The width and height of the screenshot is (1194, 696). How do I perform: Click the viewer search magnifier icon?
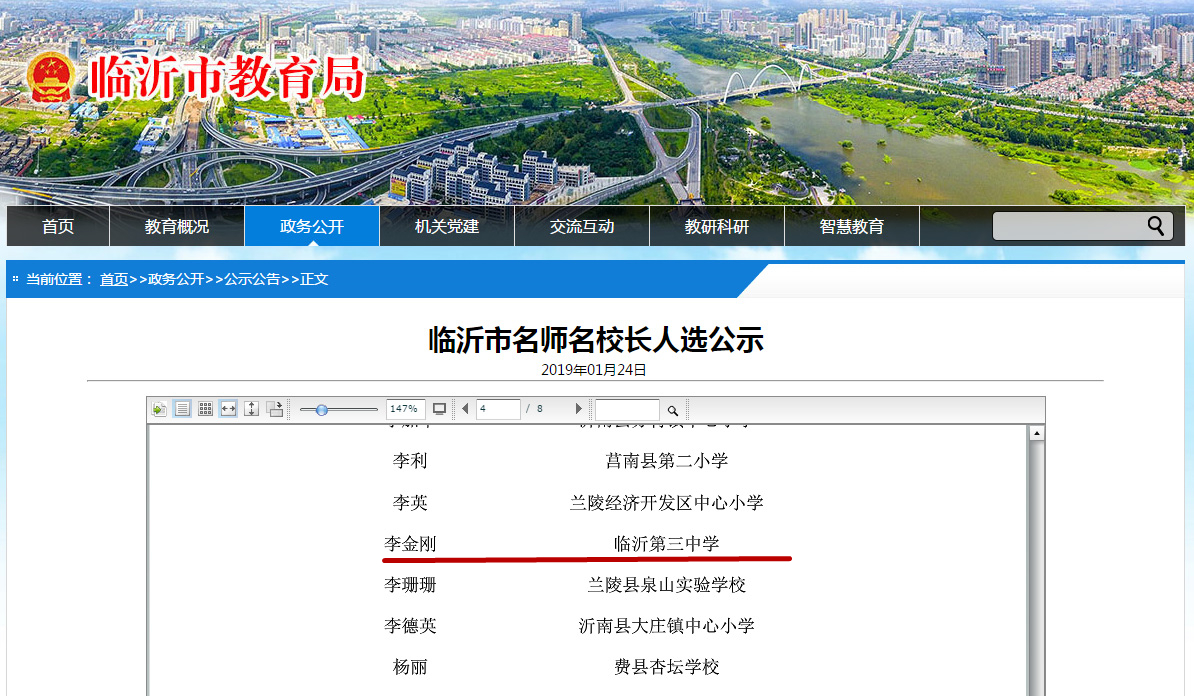(672, 410)
